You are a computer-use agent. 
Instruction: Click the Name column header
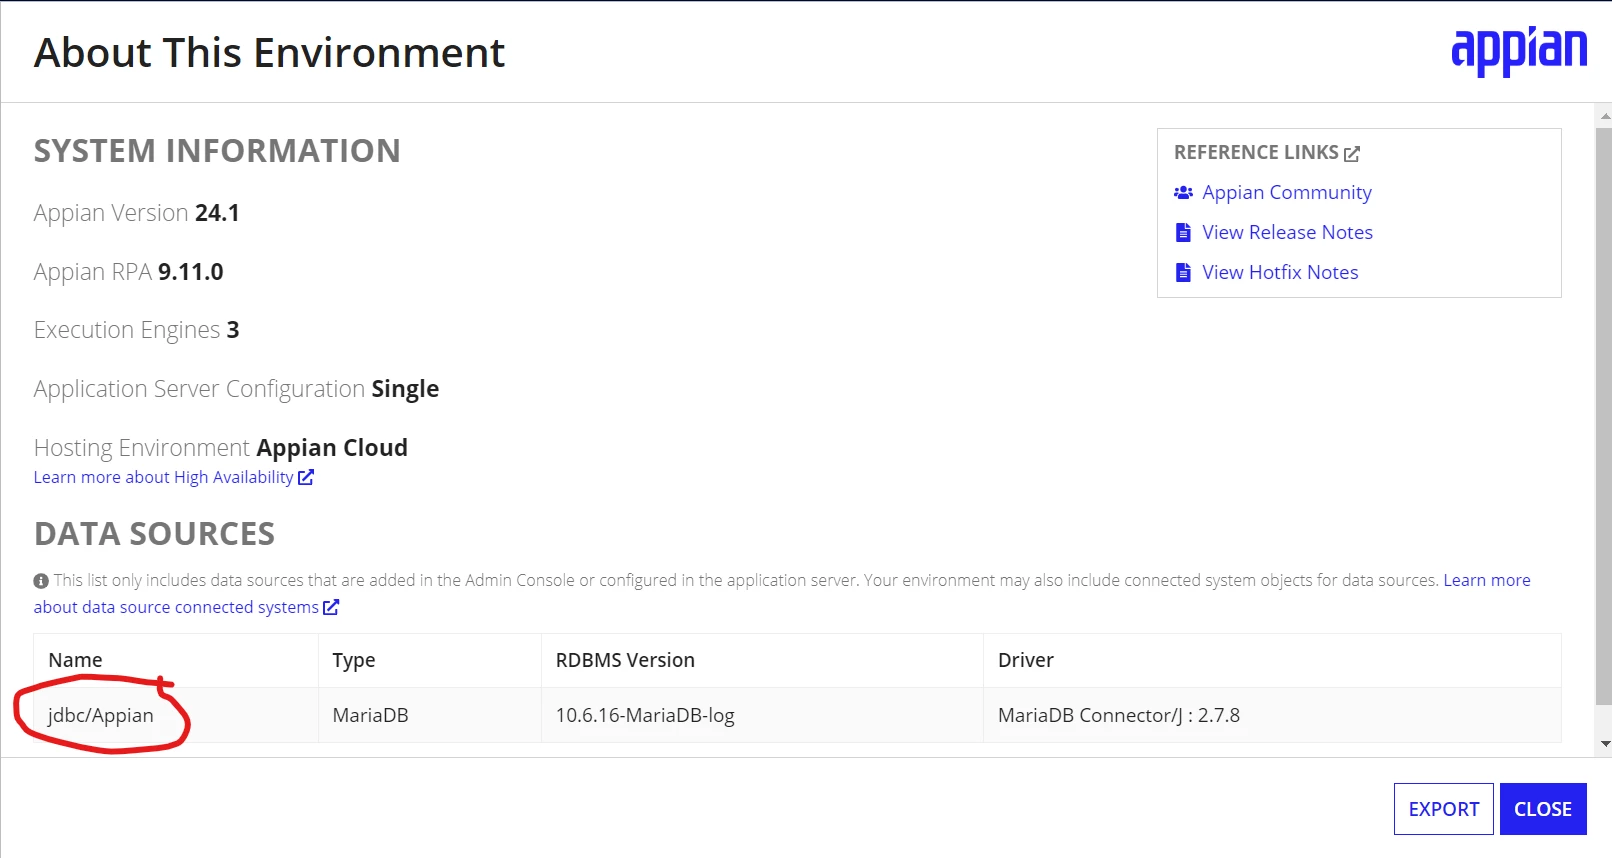click(x=75, y=660)
